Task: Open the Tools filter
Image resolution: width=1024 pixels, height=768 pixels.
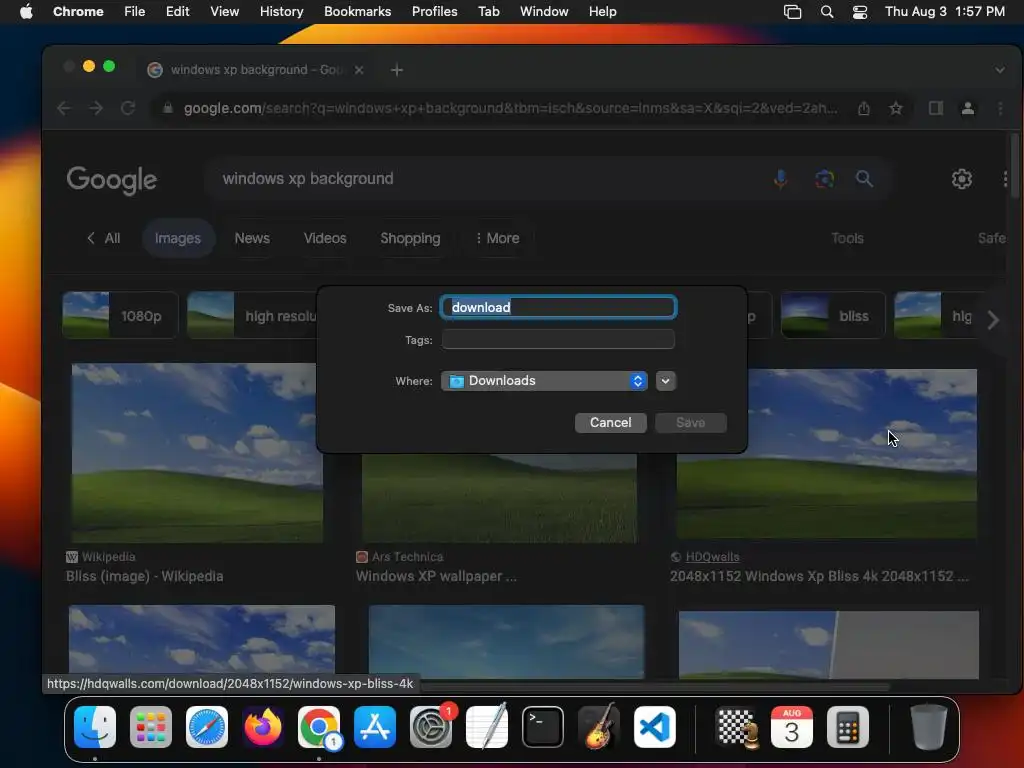Action: coord(847,238)
